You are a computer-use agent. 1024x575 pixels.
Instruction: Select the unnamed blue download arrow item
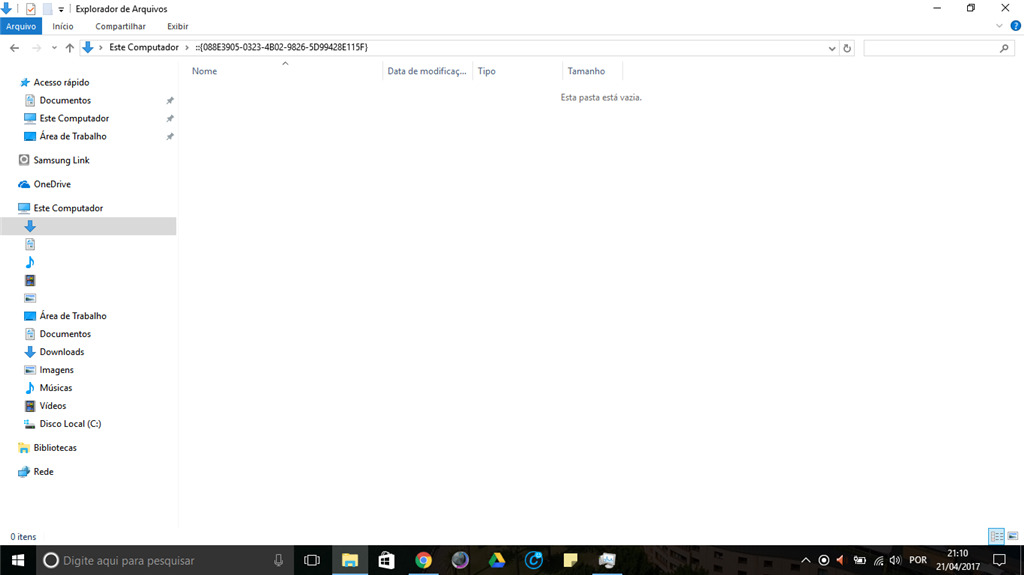click(30, 226)
